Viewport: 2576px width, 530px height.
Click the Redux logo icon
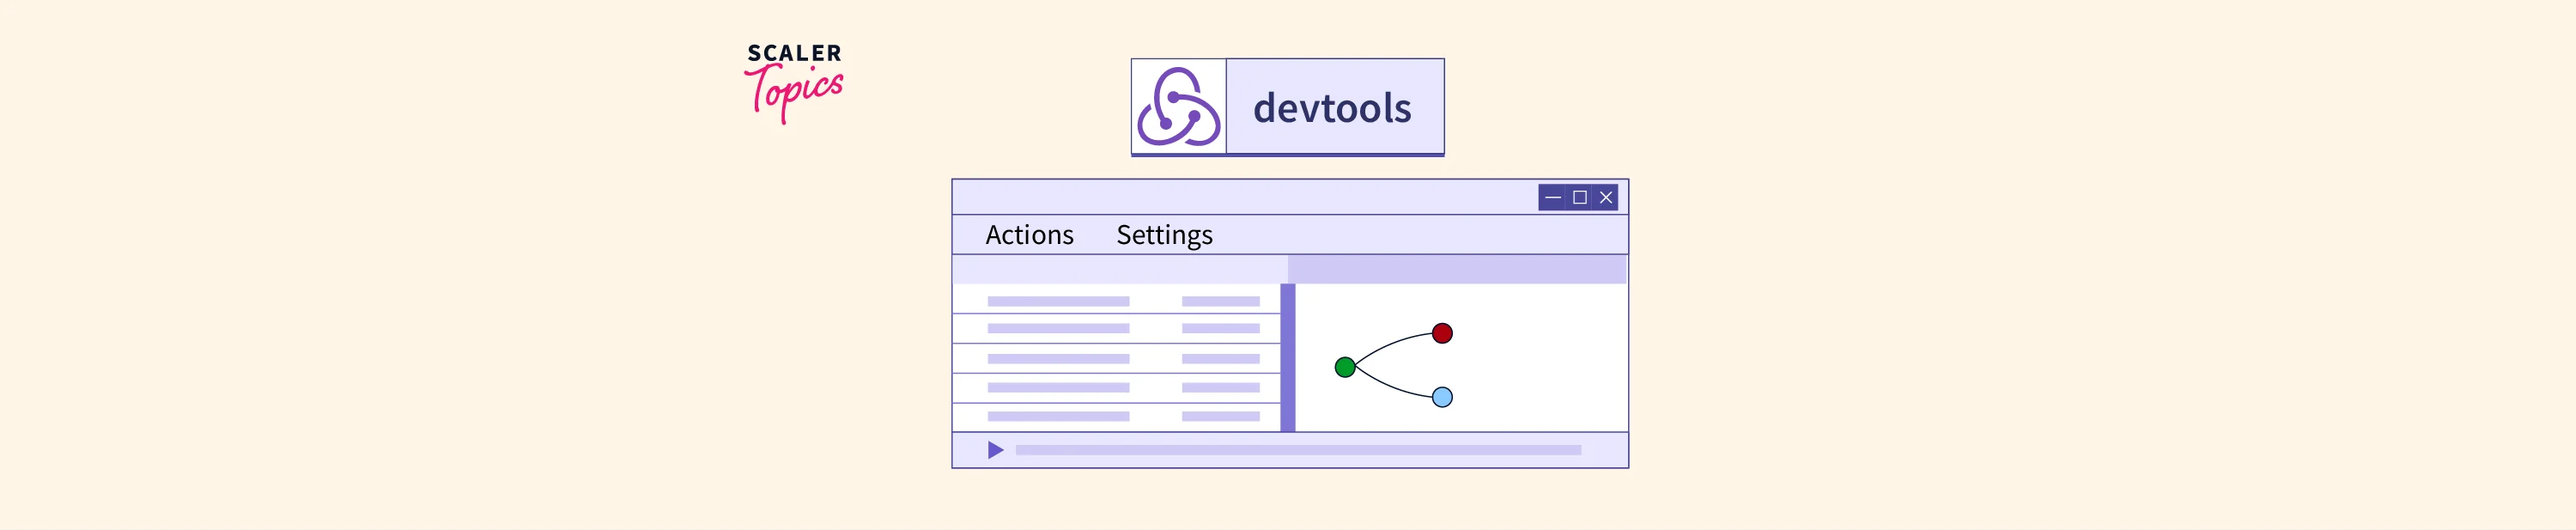pyautogui.click(x=1178, y=107)
